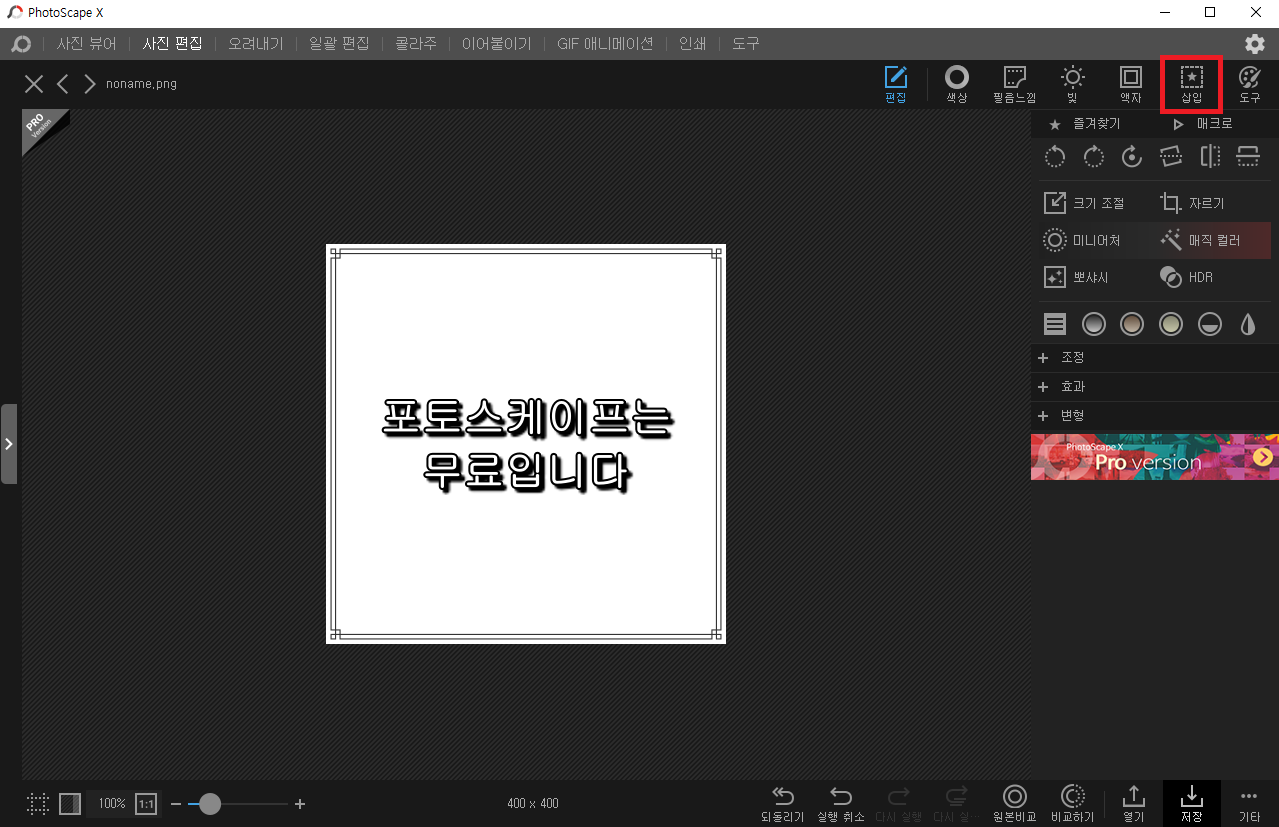The image size is (1279, 827).
Task: Click the zoom in plus button
Action: coord(300,804)
